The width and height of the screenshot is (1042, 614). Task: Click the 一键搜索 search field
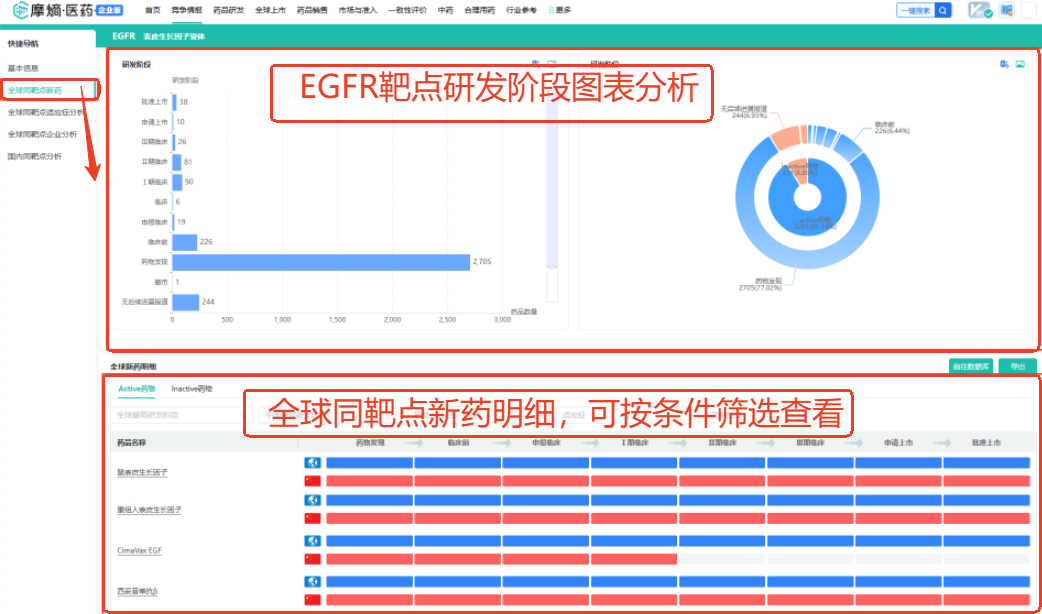point(916,10)
